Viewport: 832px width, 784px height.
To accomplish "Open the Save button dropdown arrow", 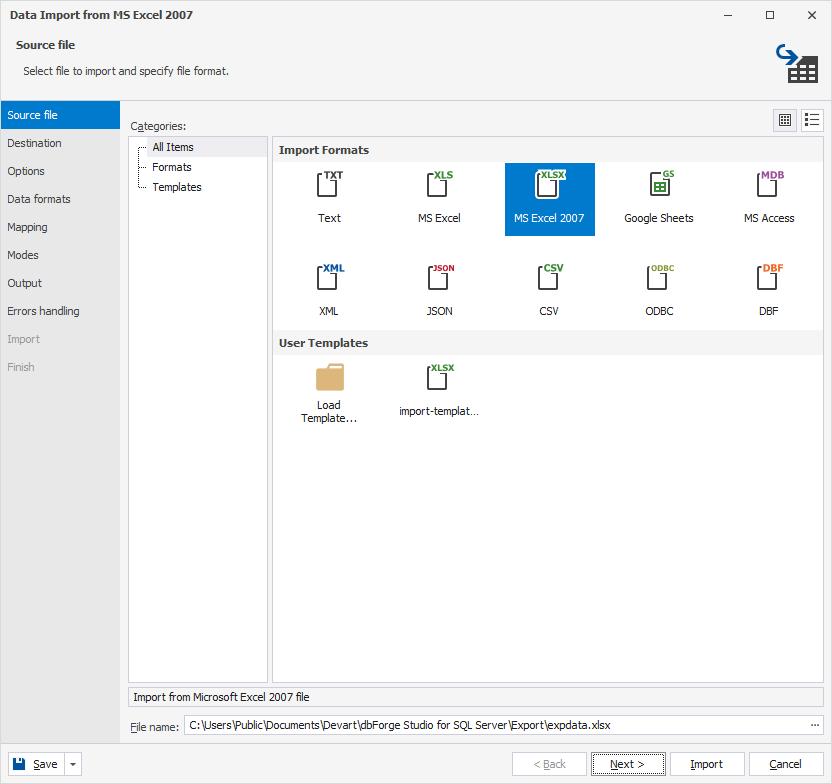I will (73, 764).
